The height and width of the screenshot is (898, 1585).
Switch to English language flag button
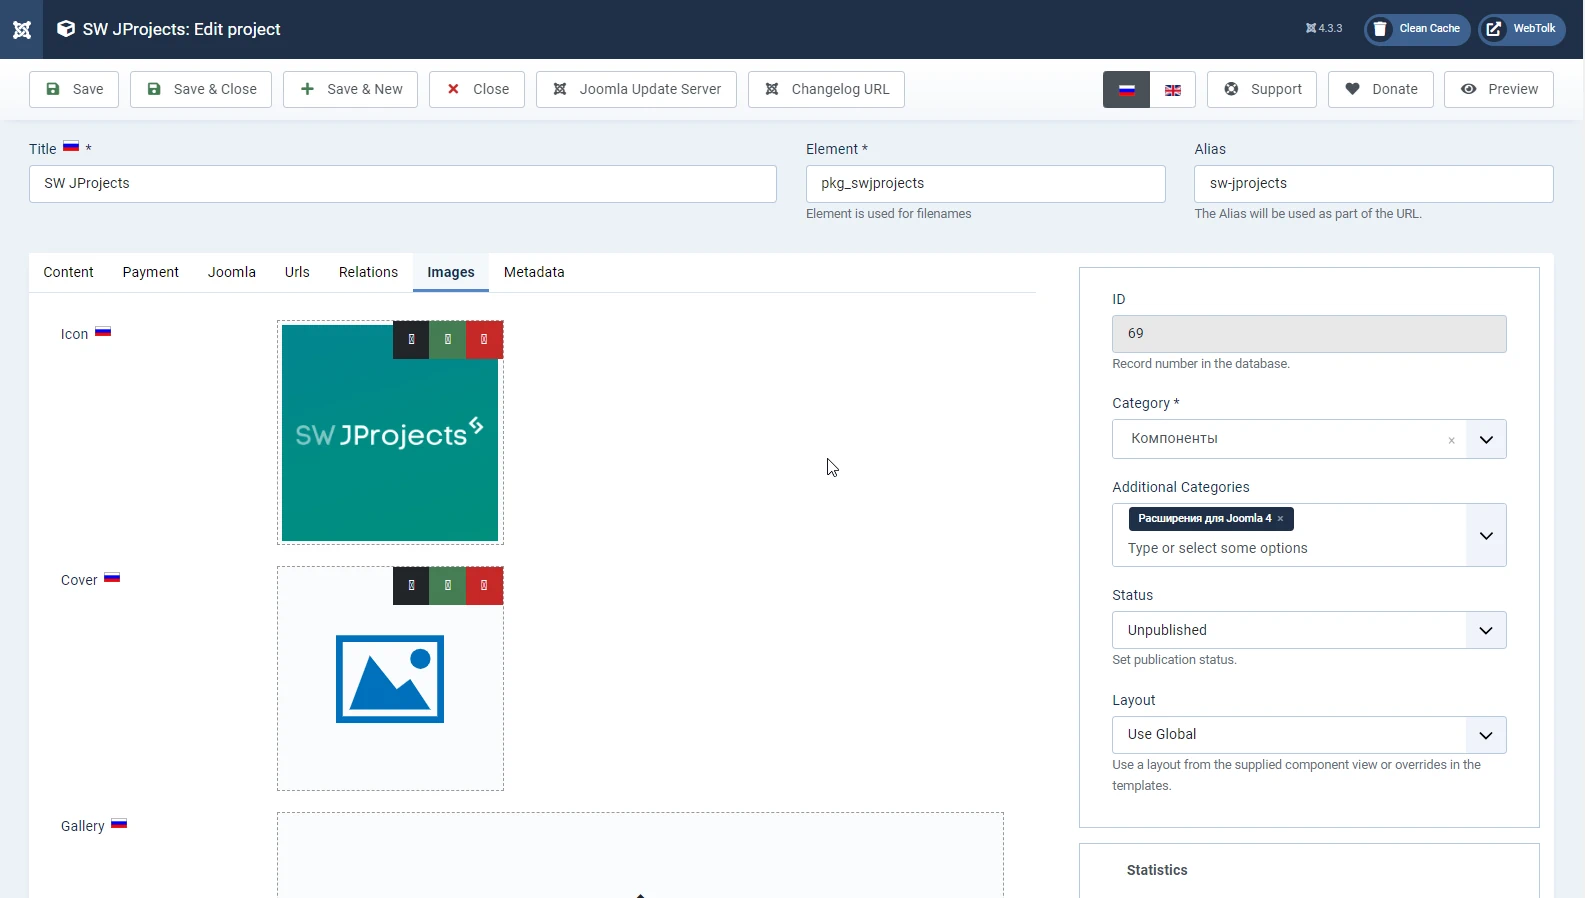pos(1173,90)
